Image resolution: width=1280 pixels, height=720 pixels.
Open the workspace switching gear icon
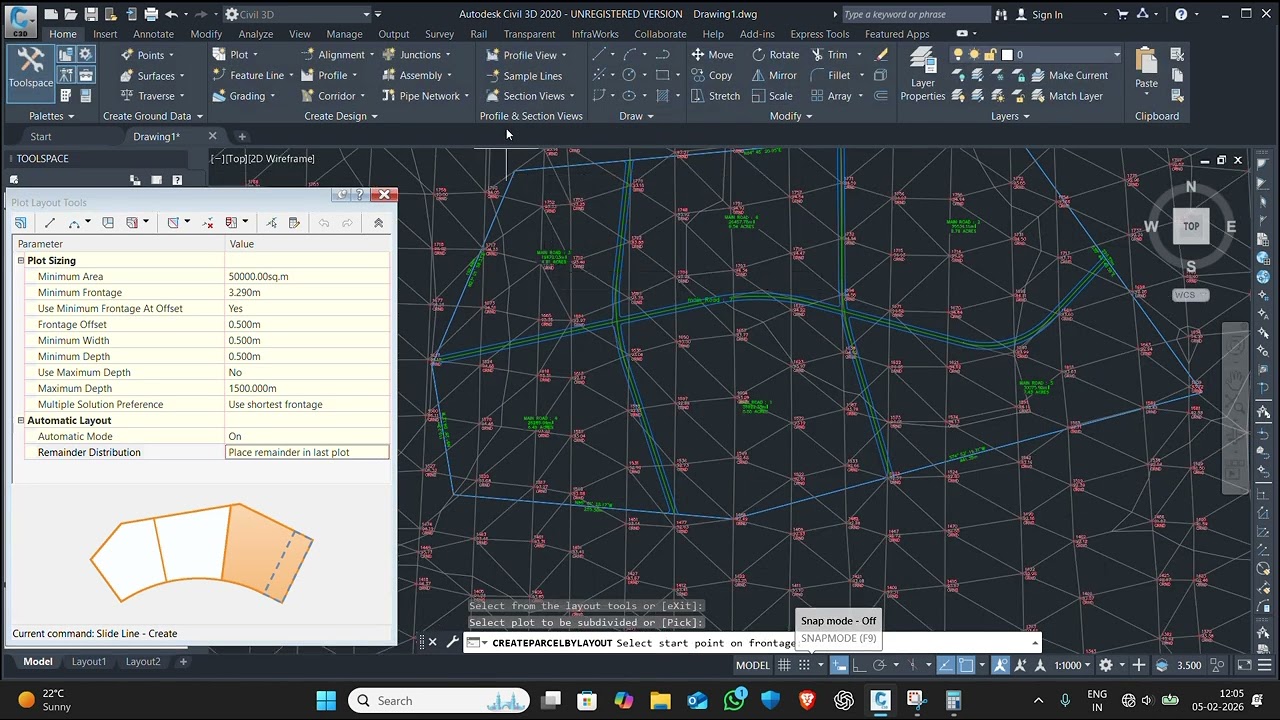[x=1106, y=665]
